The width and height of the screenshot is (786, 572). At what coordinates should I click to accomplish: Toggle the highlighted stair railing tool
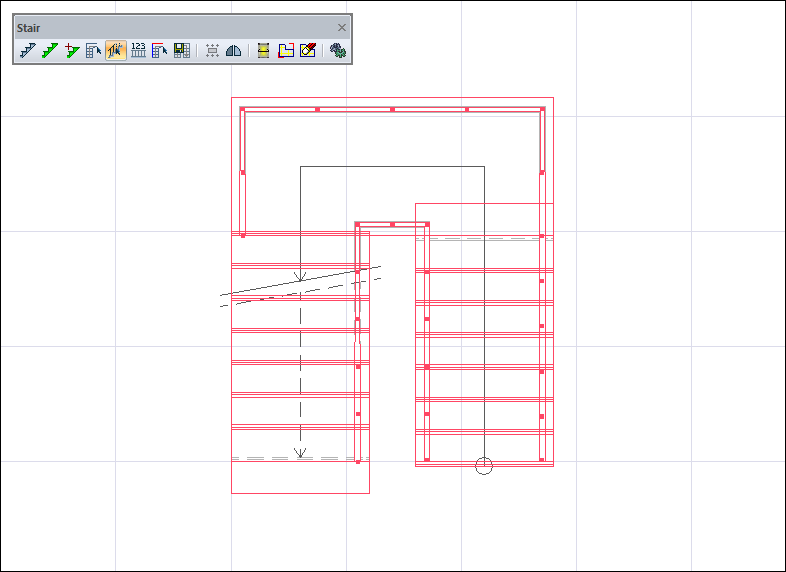coord(115,50)
